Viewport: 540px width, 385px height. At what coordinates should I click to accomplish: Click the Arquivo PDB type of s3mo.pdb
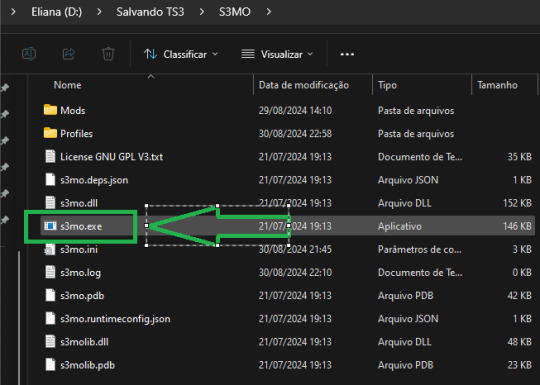[405, 296]
